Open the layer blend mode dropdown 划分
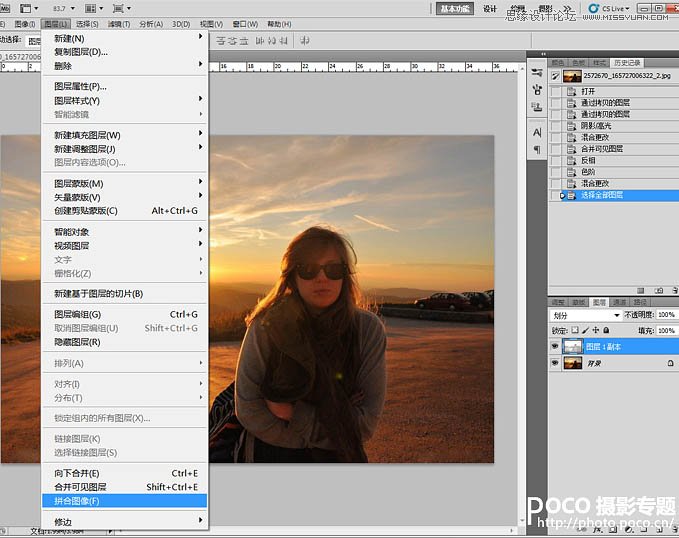The image size is (679, 538). [585, 315]
